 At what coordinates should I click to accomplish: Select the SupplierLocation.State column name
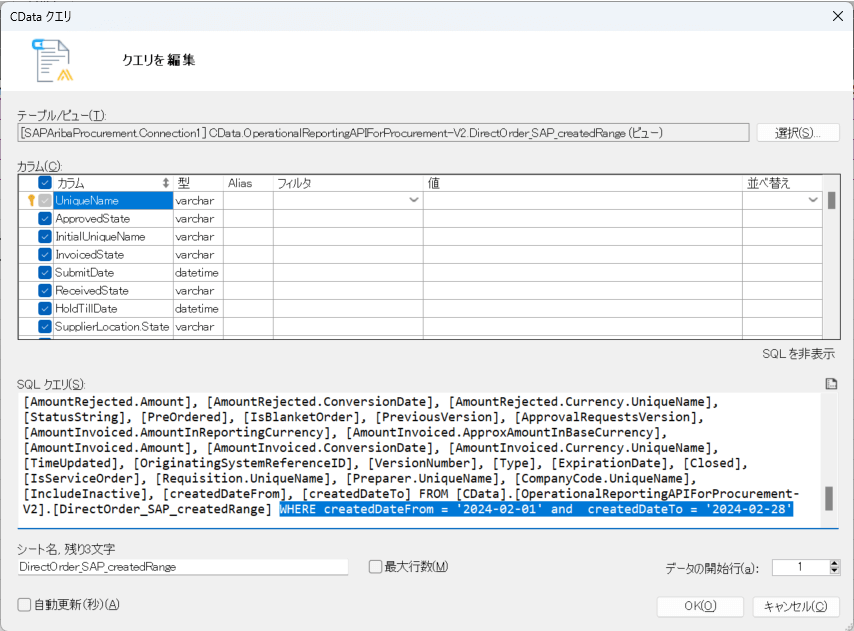112,326
